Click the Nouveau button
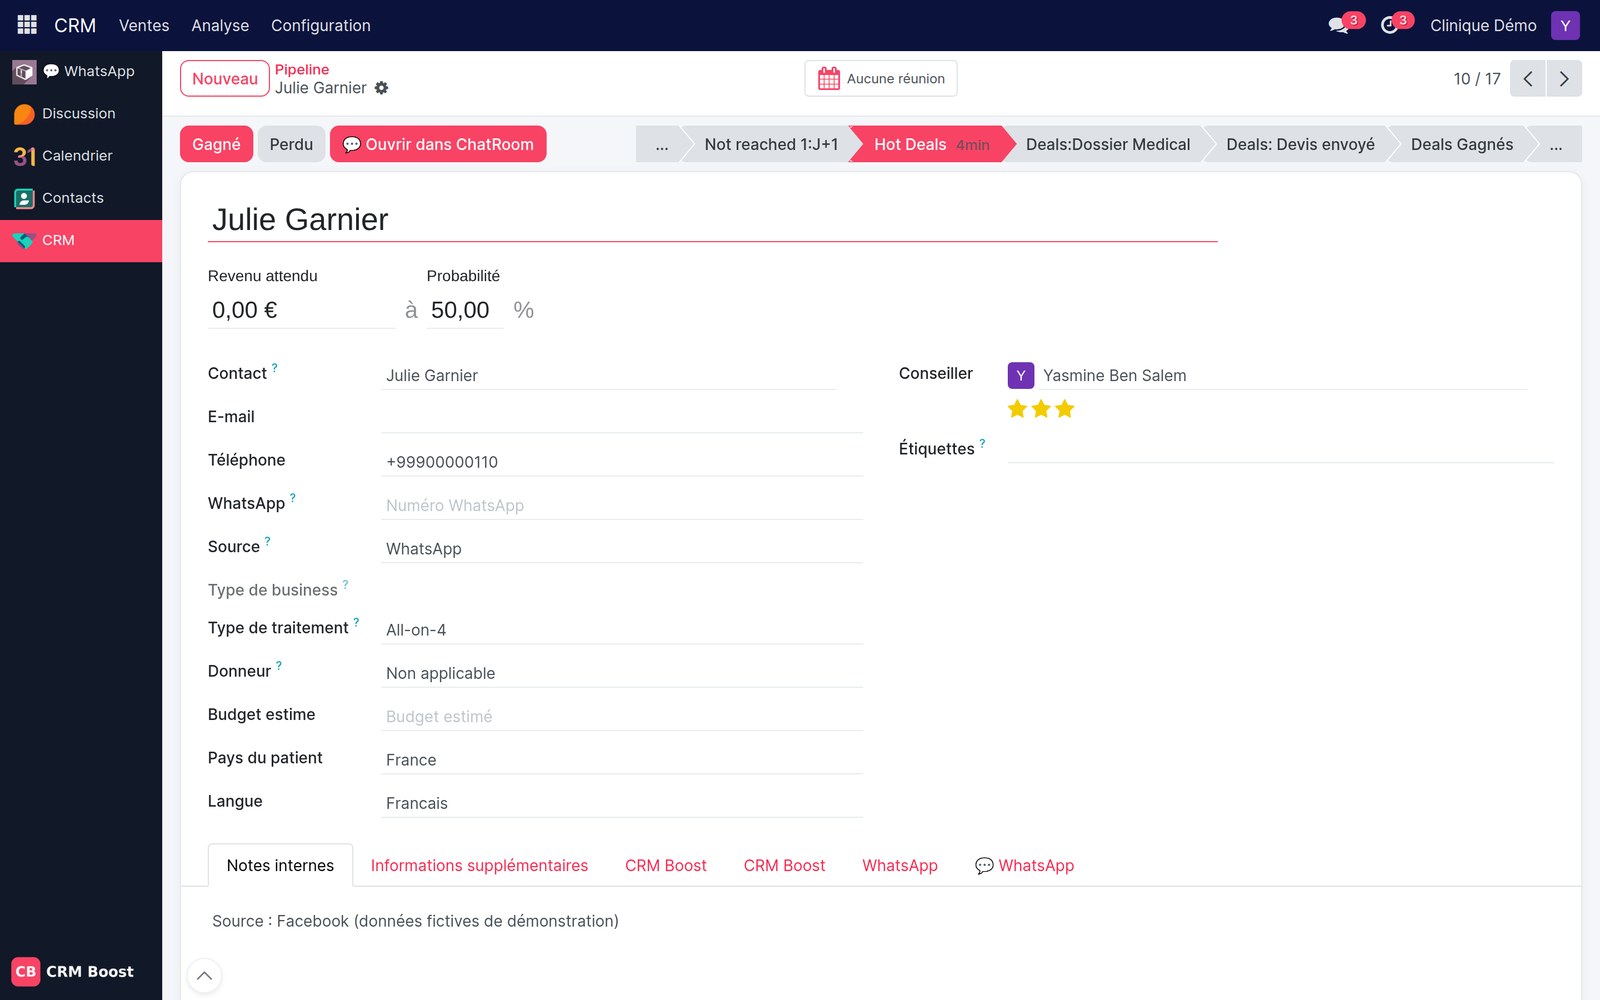 [225, 79]
